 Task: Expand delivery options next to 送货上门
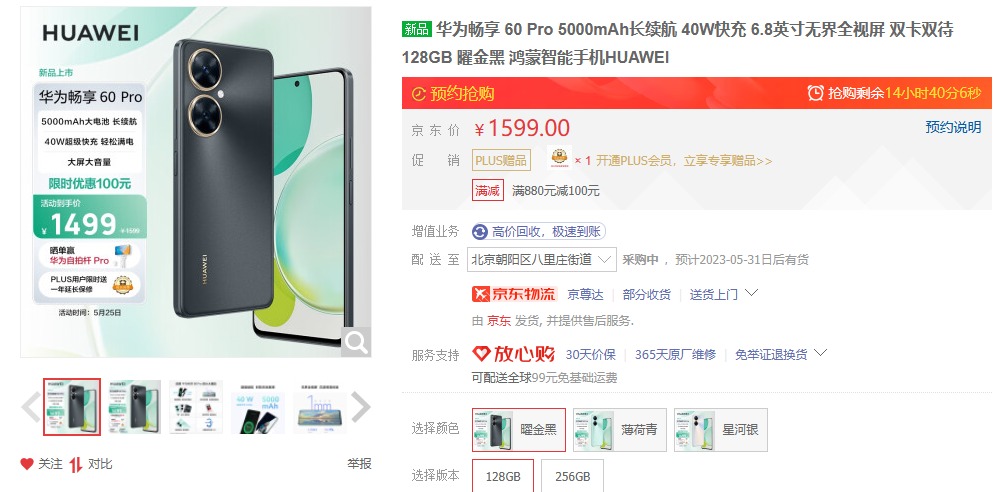752,293
